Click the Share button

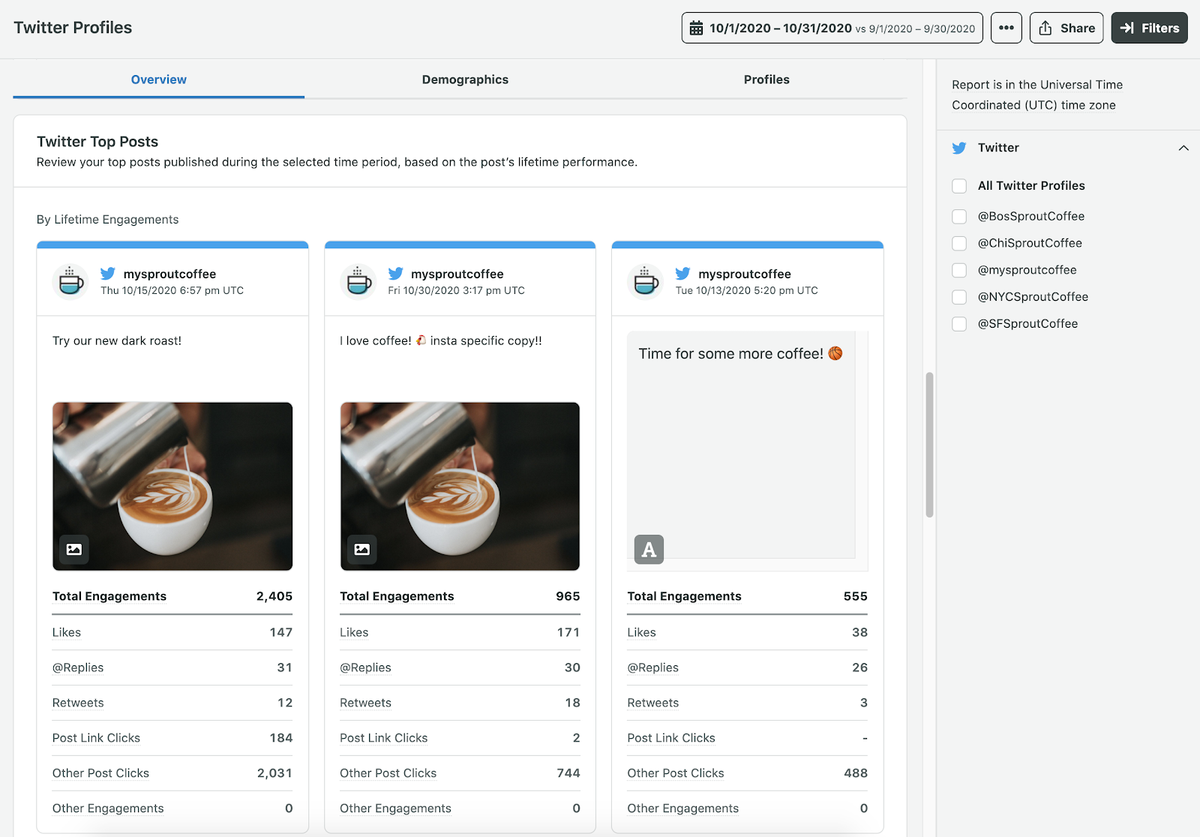tap(1066, 28)
